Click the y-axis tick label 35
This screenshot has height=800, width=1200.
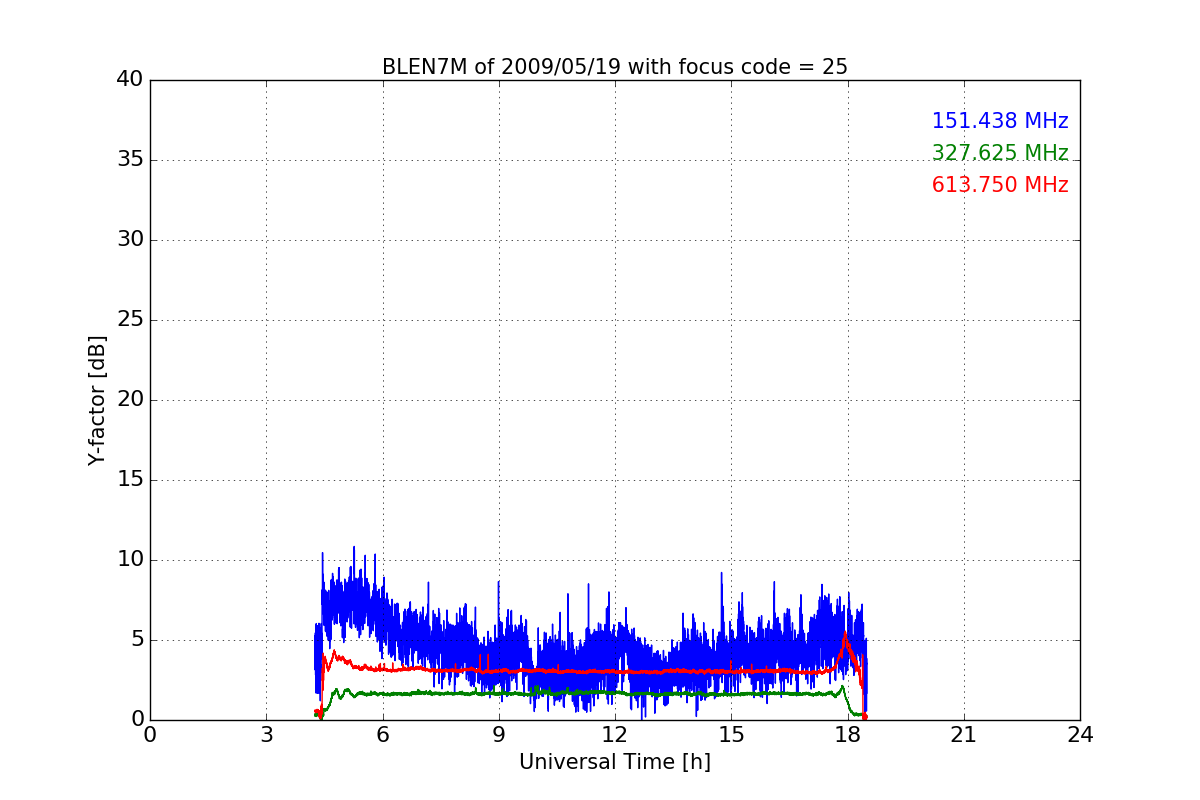point(130,160)
